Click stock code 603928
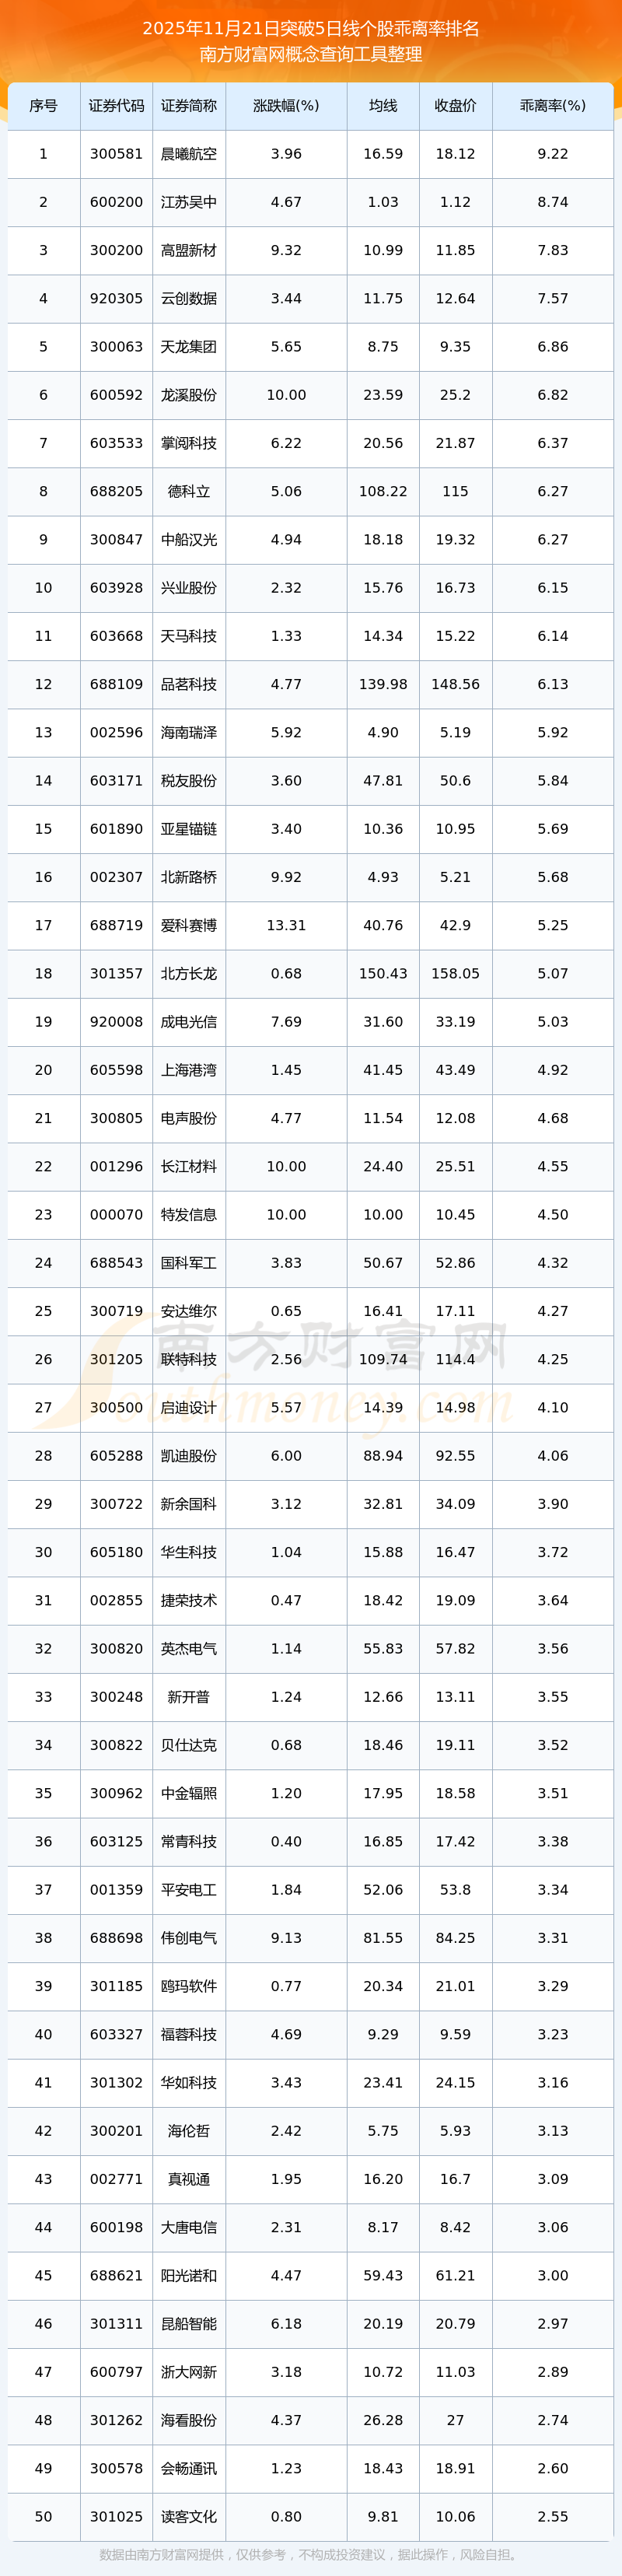The height and width of the screenshot is (2576, 622). 116,588
